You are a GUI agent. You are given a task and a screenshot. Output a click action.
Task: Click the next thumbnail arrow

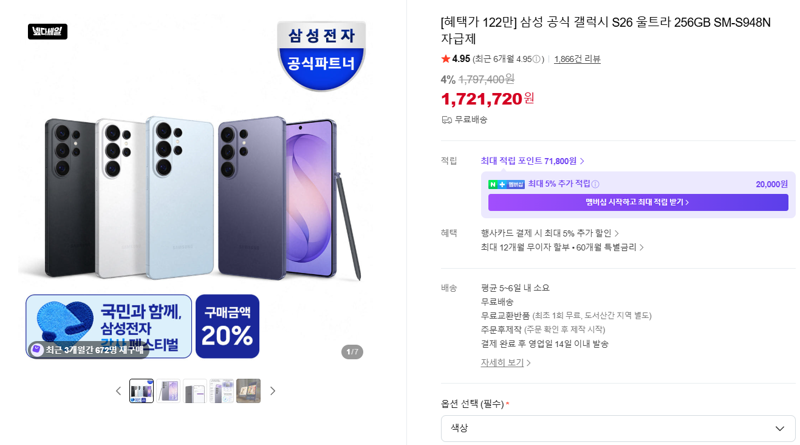pyautogui.click(x=272, y=391)
